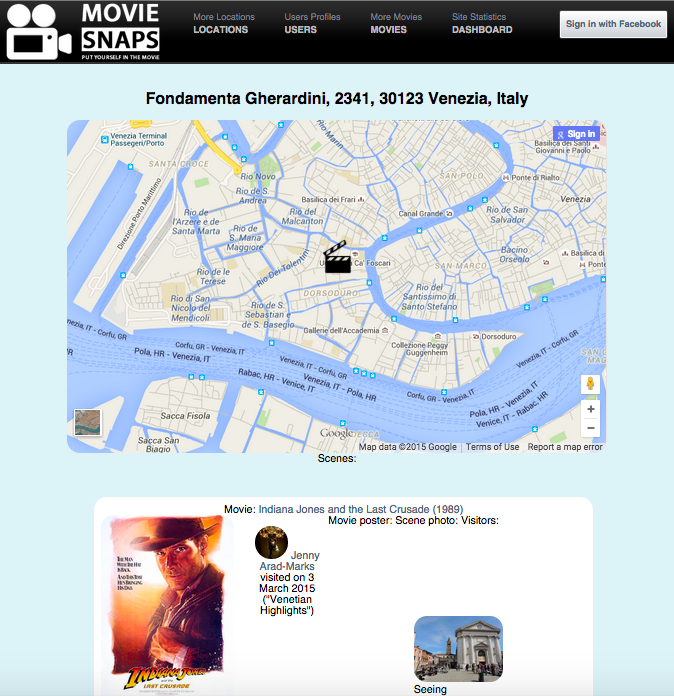This screenshot has width=674, height=696.
Task: Open the USERS menu item
Action: point(301,30)
